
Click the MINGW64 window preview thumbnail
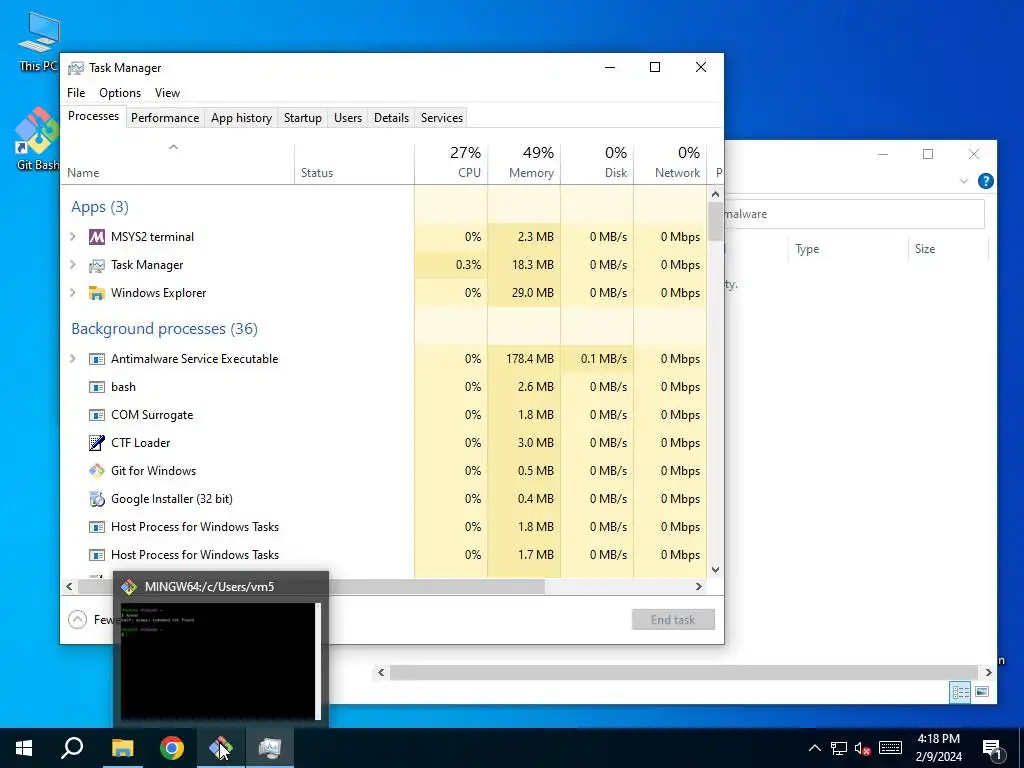221,661
